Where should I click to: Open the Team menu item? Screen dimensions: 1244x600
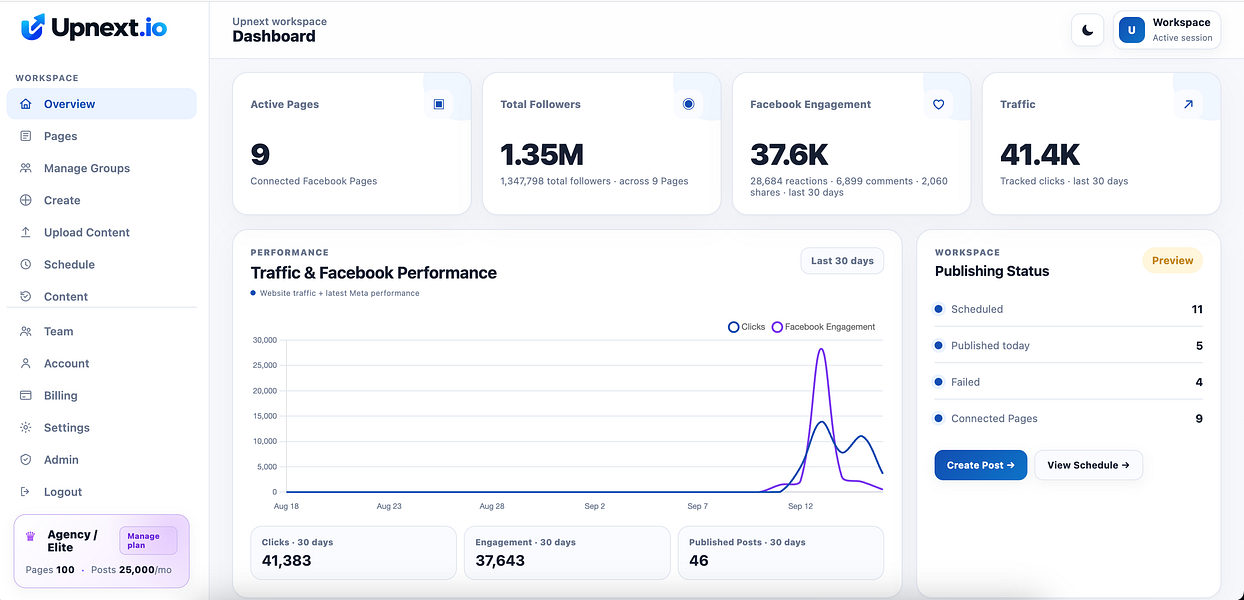102,331
